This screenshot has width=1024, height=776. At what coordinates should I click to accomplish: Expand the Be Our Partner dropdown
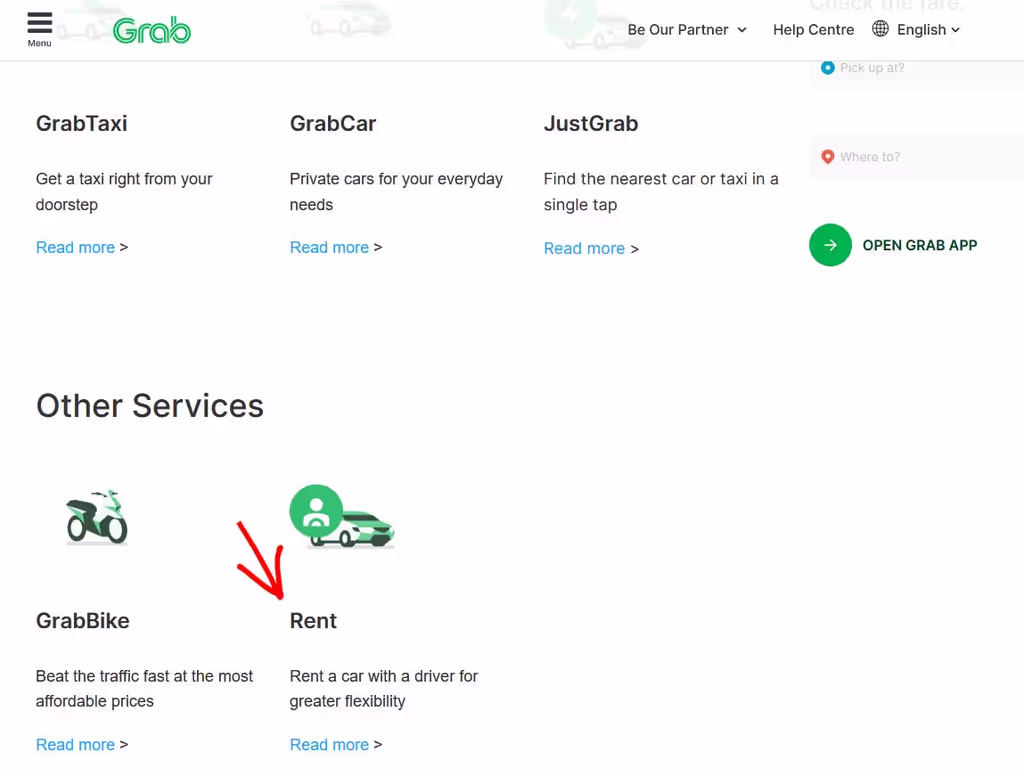[687, 30]
